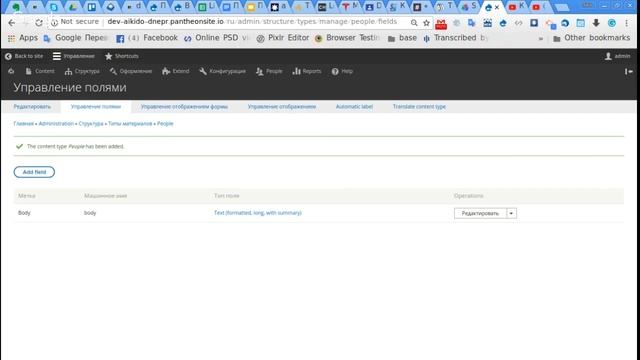This screenshot has height=360, width=640.
Task: Open the Reports admin menu
Action: [x=307, y=71]
